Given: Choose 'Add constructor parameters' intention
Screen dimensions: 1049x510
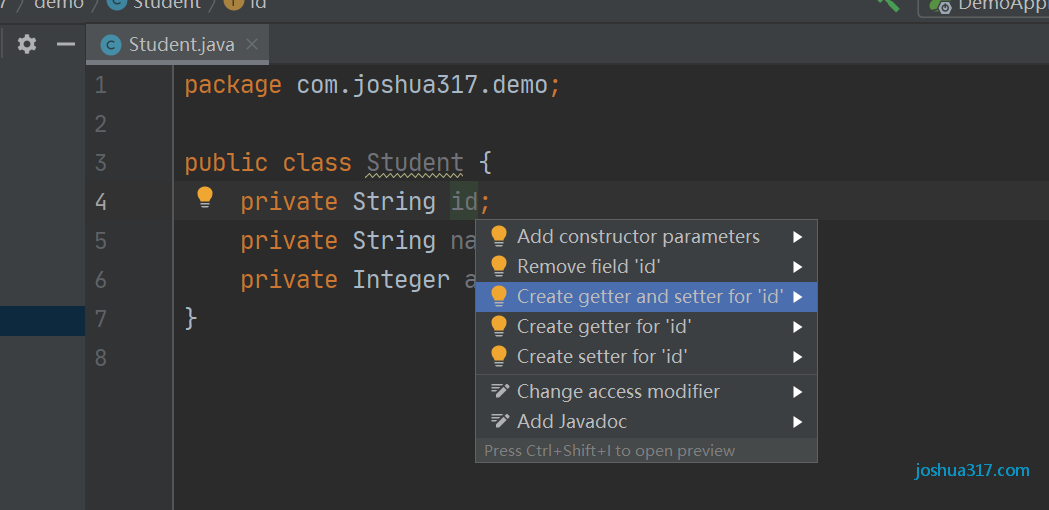Looking at the screenshot, I should [646, 237].
